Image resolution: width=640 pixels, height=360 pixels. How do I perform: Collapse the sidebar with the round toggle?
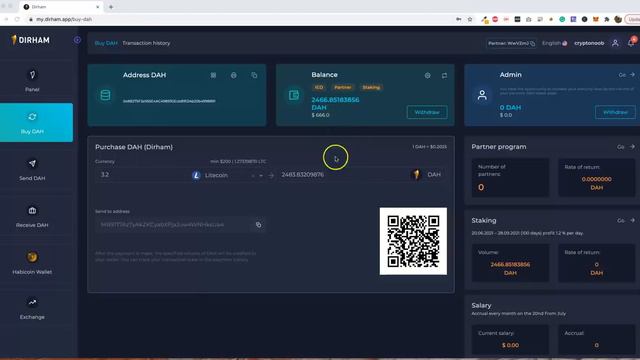click(77, 40)
